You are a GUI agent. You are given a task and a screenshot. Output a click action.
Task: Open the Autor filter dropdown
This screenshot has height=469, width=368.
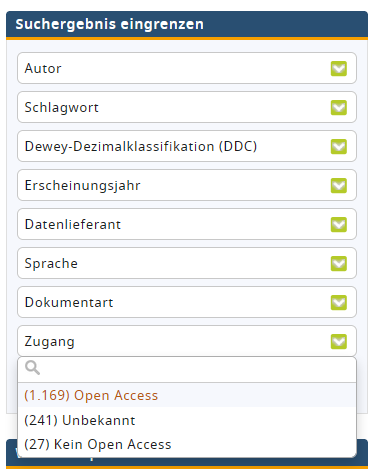point(187,68)
